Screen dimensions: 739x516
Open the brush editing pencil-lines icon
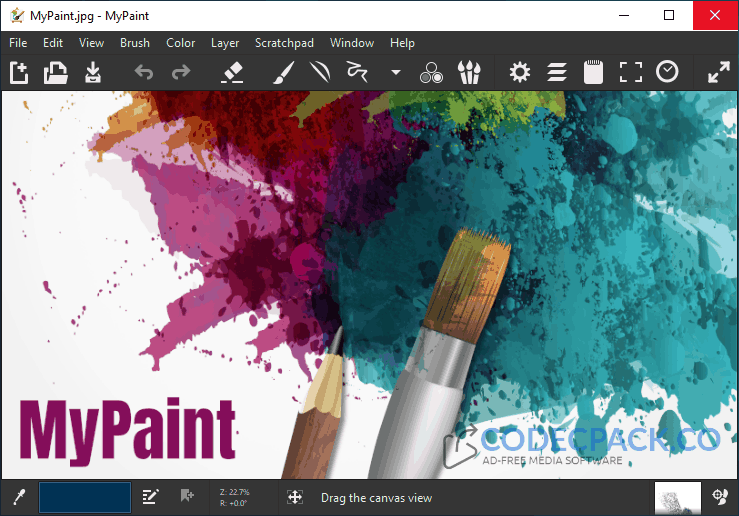150,497
